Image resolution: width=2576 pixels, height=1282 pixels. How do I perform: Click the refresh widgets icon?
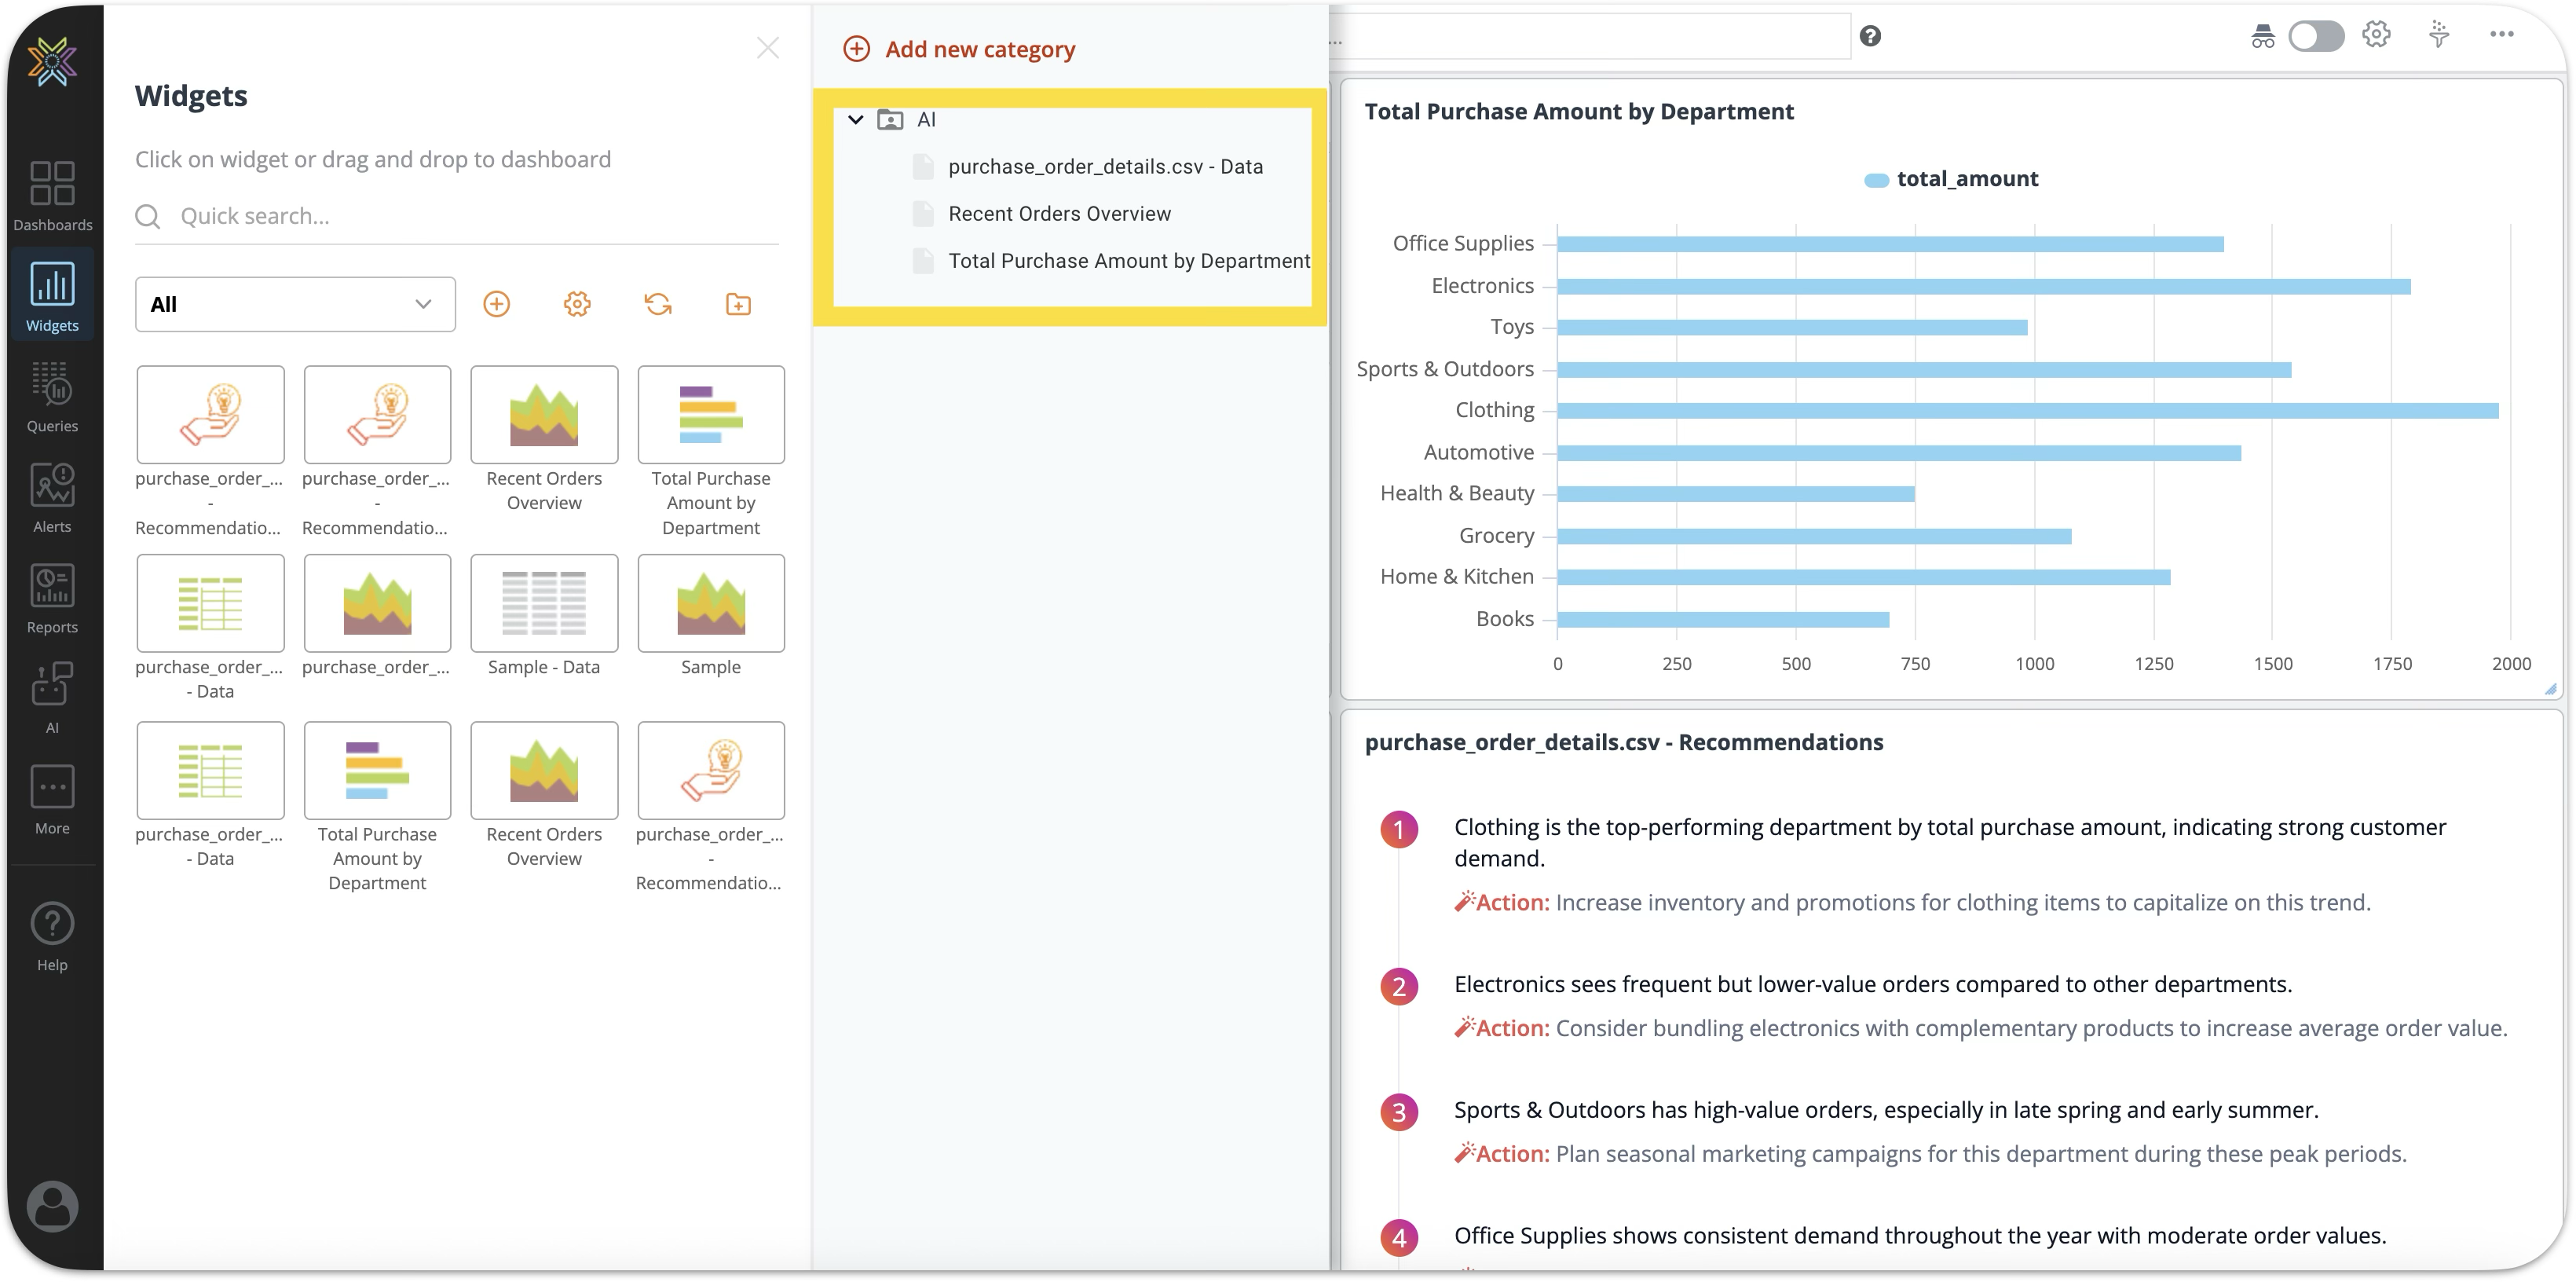click(657, 304)
